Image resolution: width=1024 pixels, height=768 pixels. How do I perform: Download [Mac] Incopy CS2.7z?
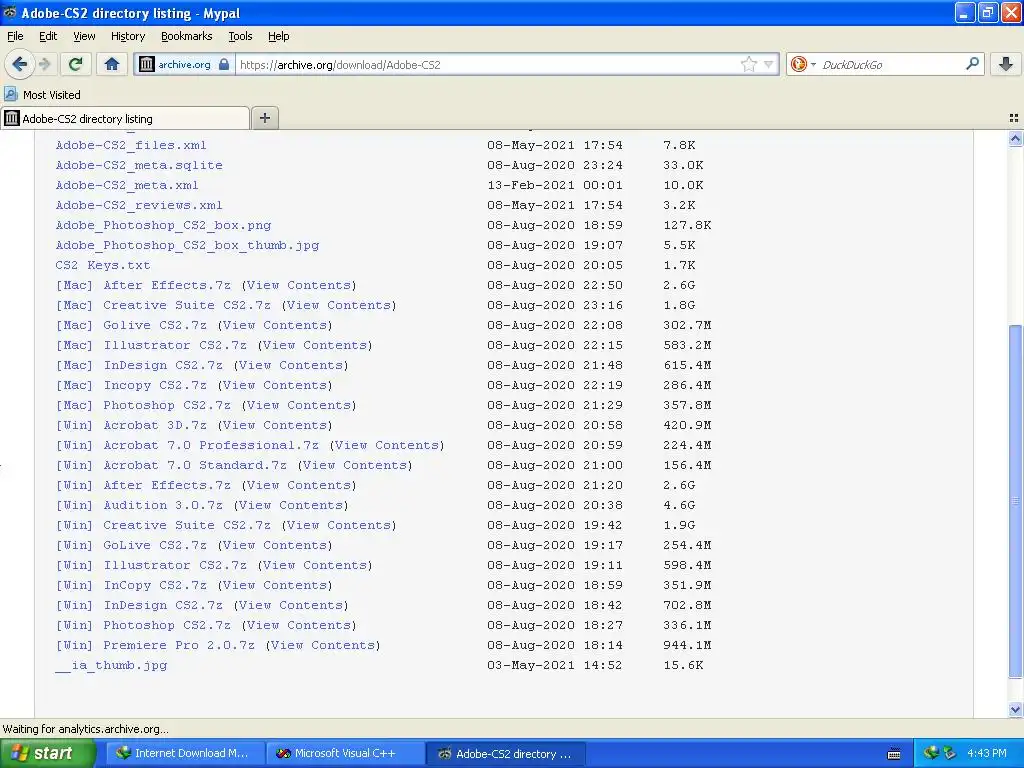point(131,385)
